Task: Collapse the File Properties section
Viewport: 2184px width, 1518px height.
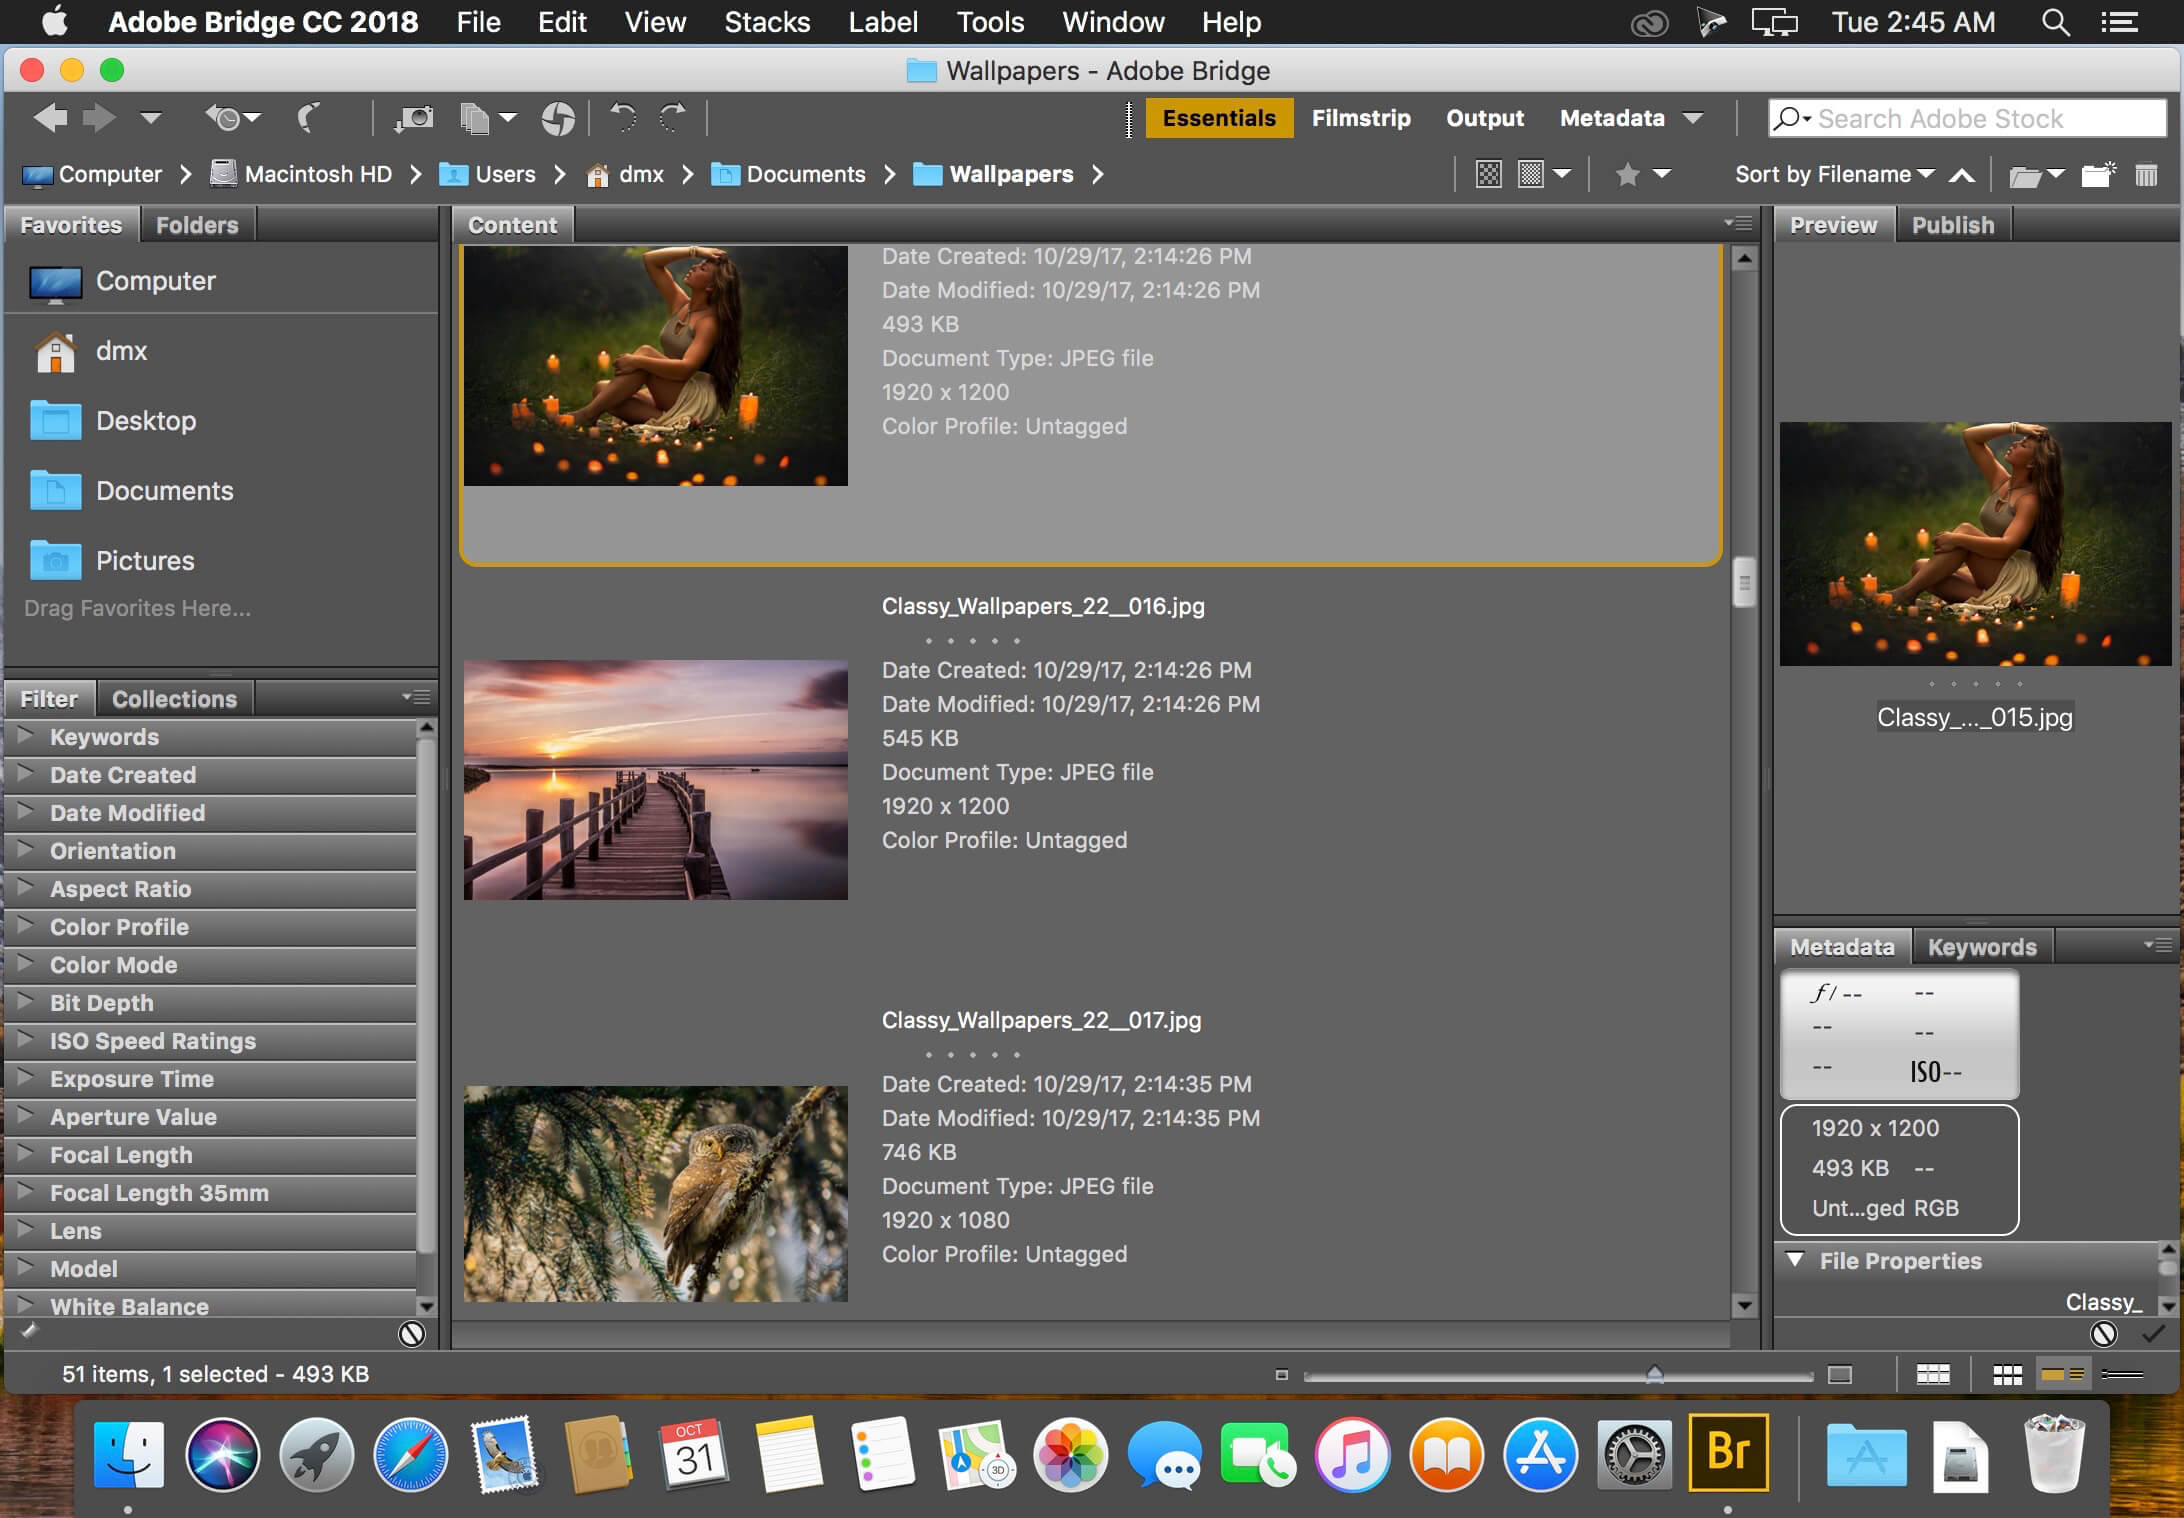Action: click(x=1795, y=1259)
